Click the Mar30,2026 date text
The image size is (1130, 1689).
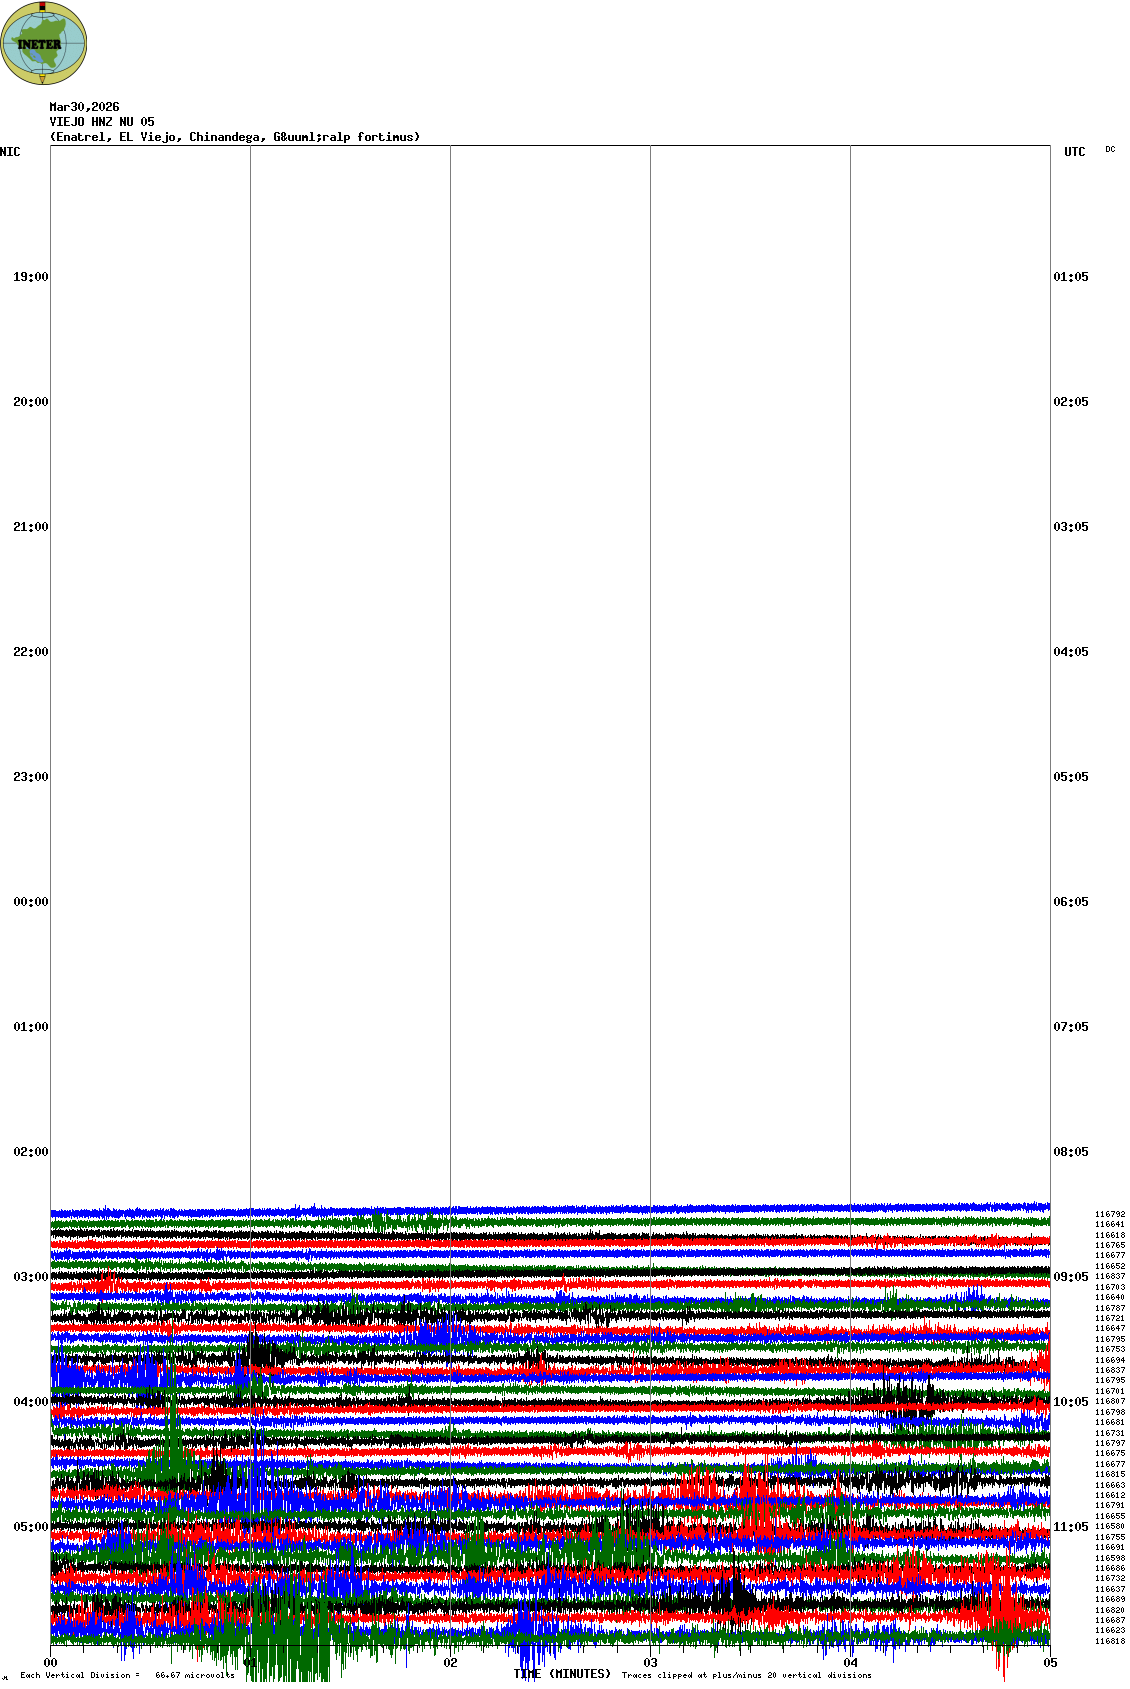tap(84, 107)
